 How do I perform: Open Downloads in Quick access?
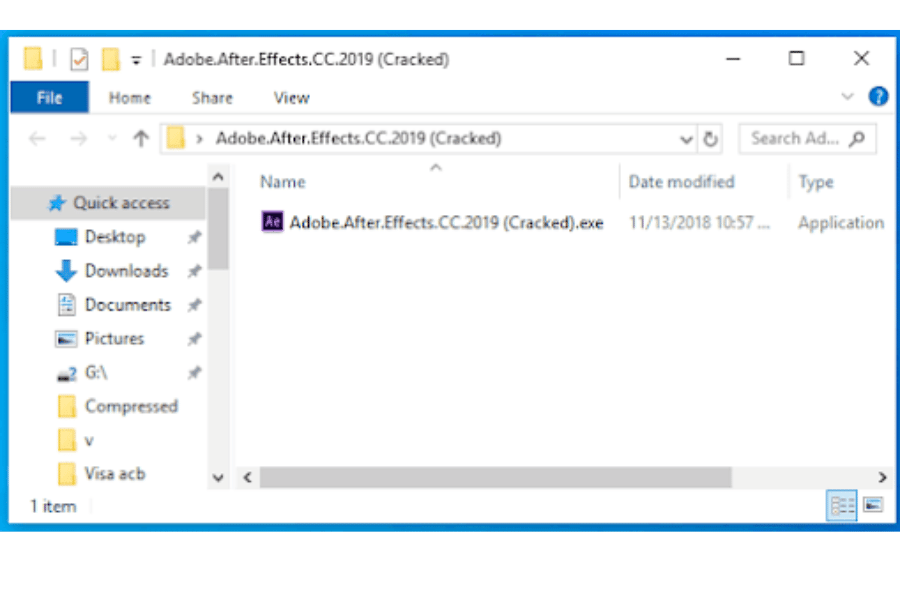pyautogui.click(x=127, y=271)
